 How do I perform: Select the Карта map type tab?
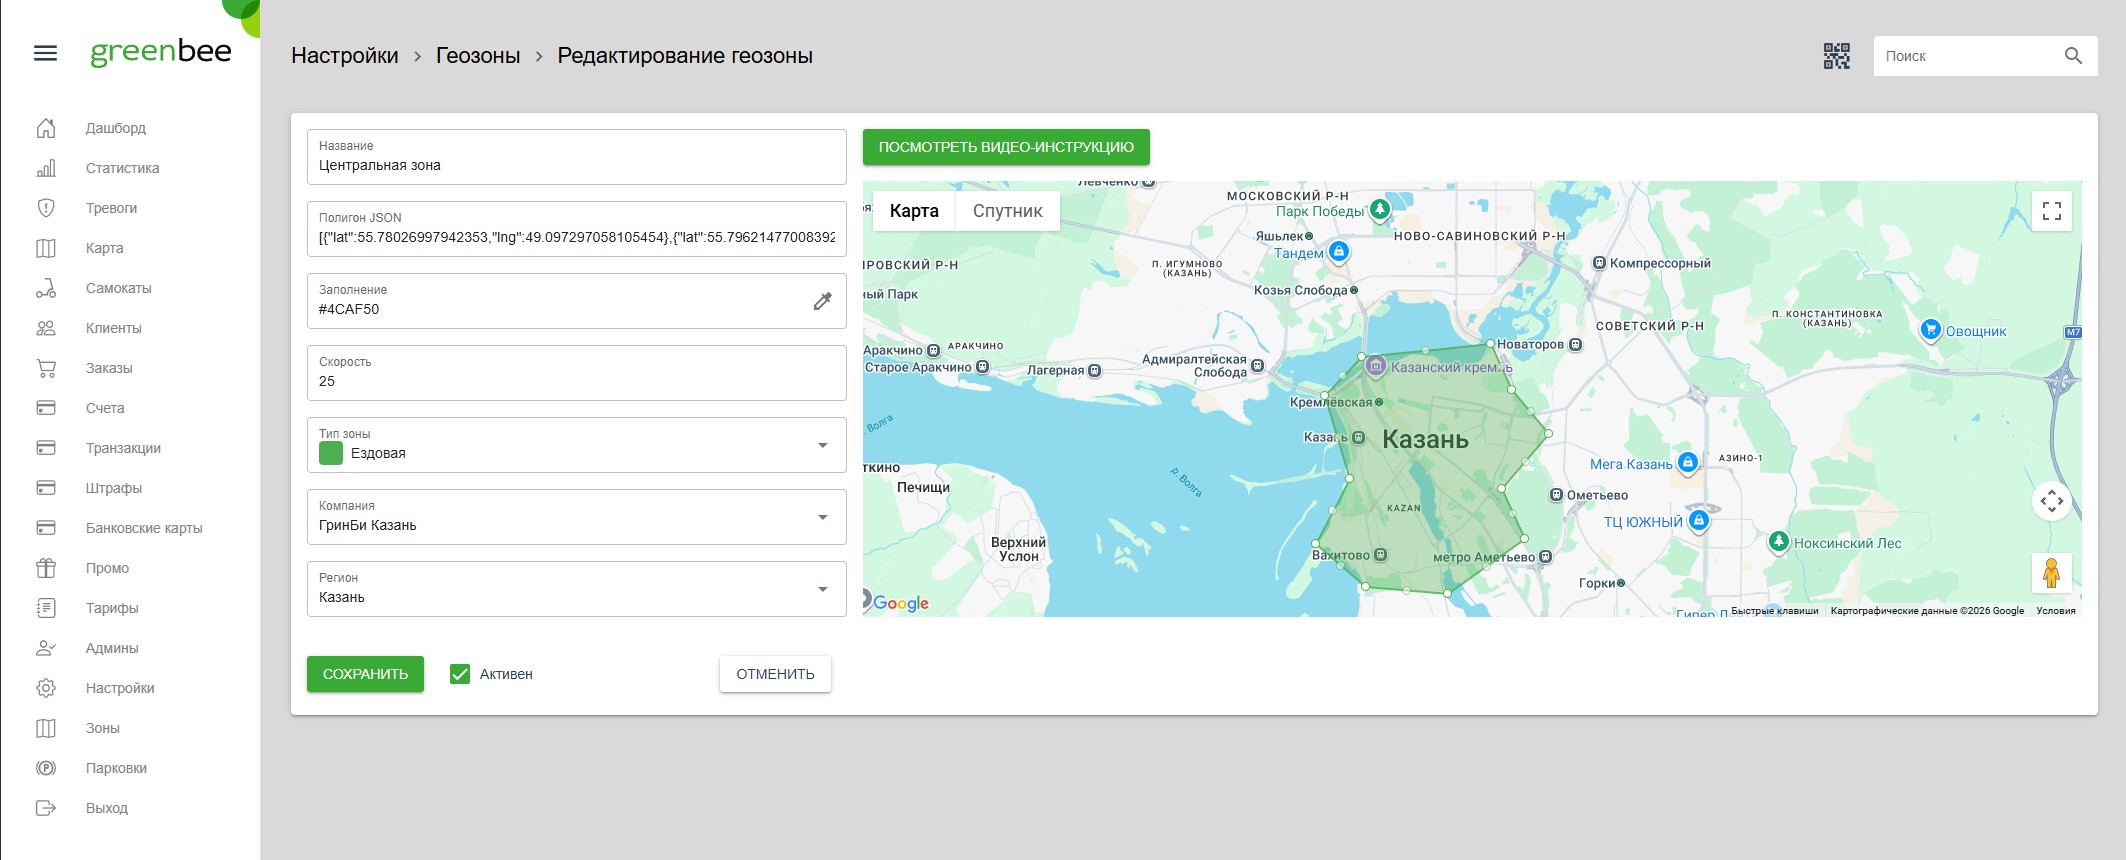pyautogui.click(x=914, y=211)
